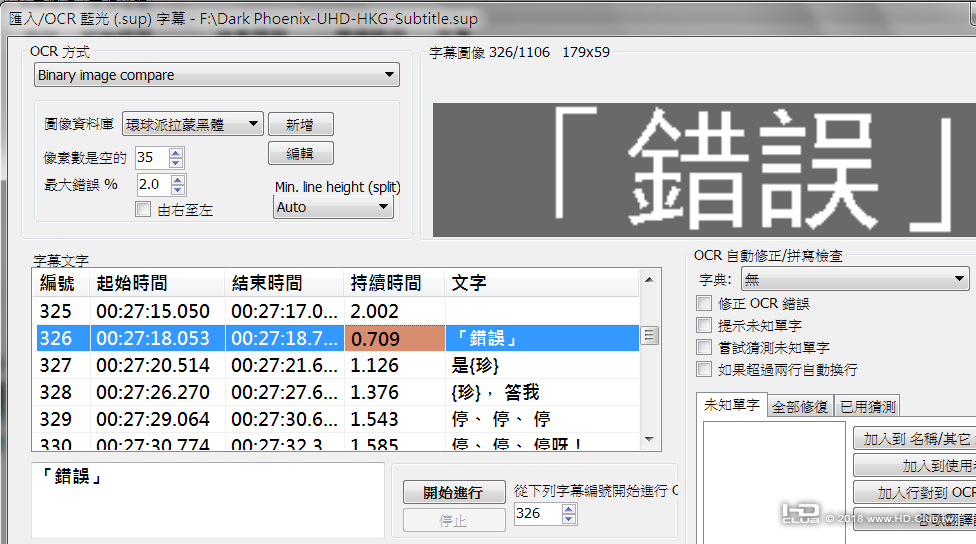976x544 pixels.
Task: Enable the 提示未知單字 checkbox
Action: (704, 325)
